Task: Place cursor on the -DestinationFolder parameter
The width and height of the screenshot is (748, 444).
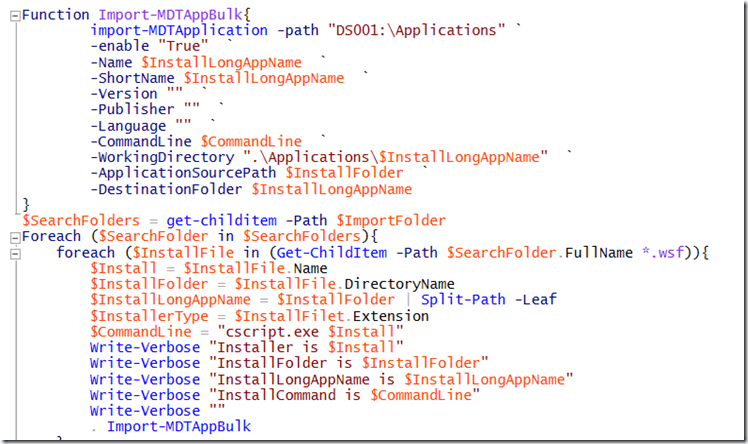Action: pos(168,189)
